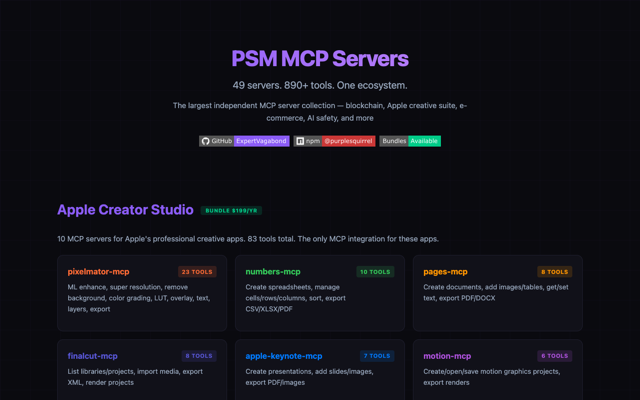Image resolution: width=640 pixels, height=400 pixels.
Task: Select the Apple Creator Studio heading
Action: 125,210
